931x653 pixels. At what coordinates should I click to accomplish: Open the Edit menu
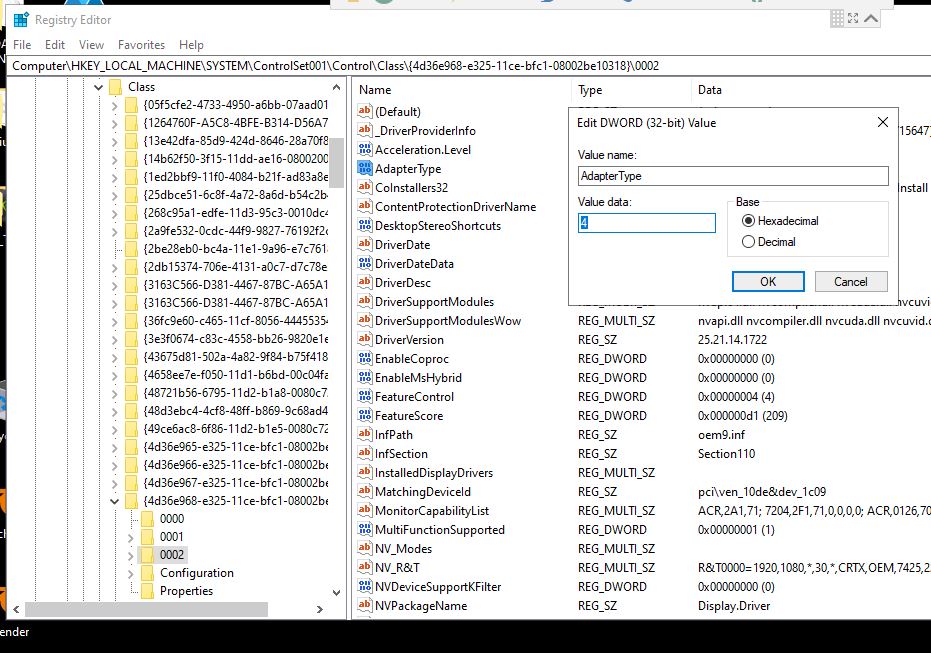click(x=55, y=45)
